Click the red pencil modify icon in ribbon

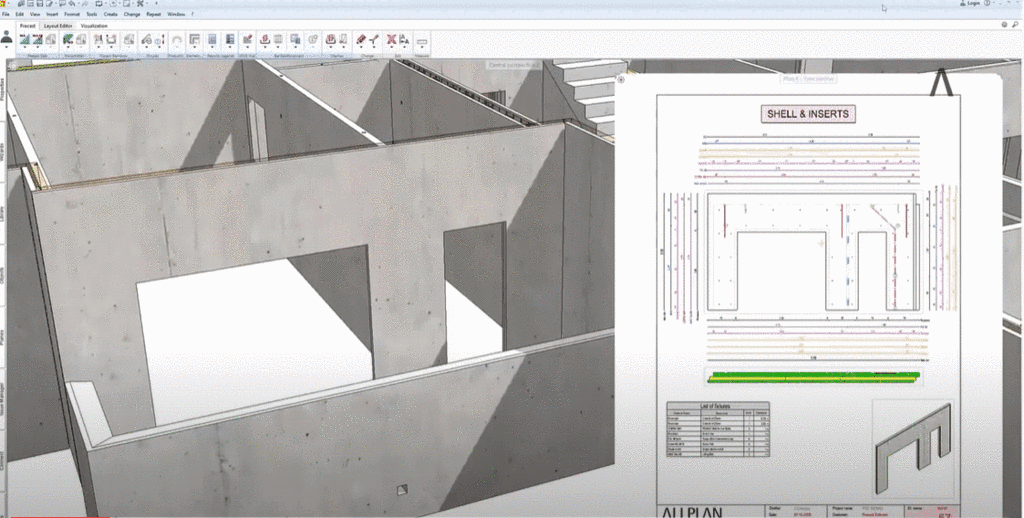[x=361, y=39]
